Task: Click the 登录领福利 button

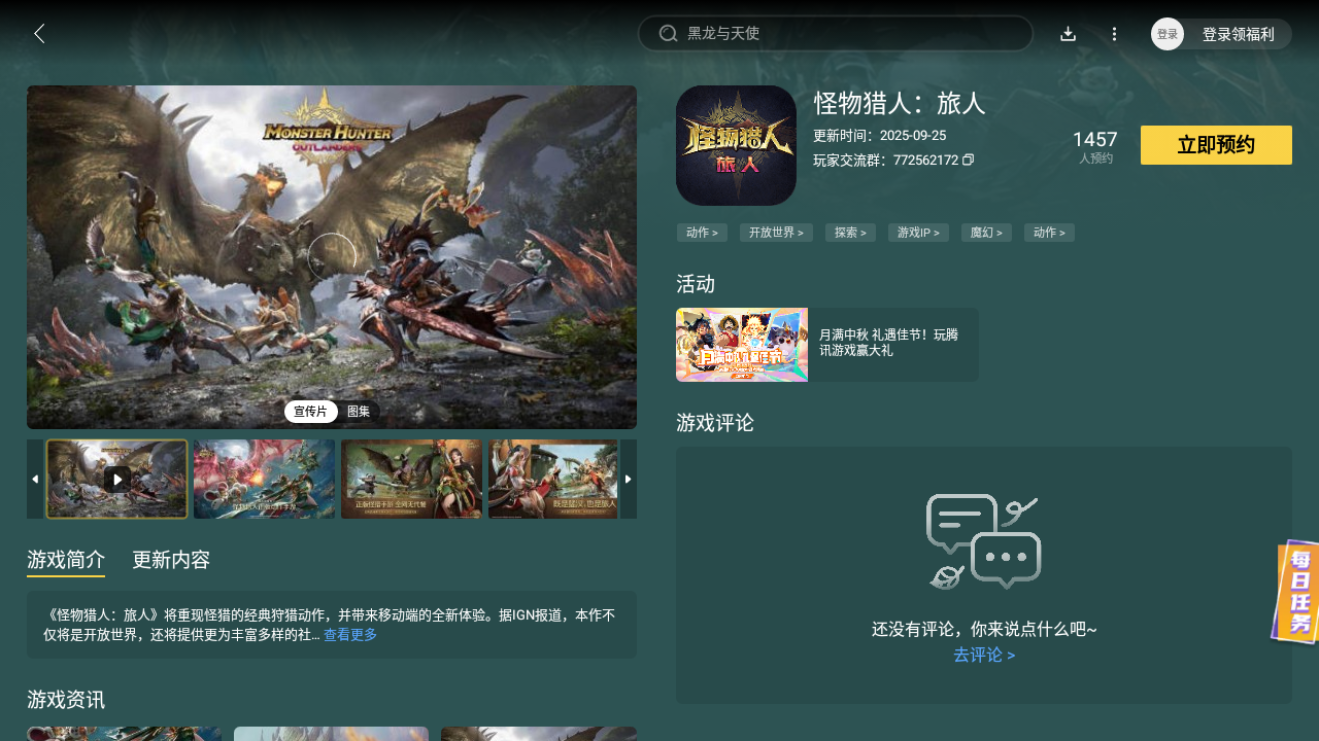Action: point(1238,34)
